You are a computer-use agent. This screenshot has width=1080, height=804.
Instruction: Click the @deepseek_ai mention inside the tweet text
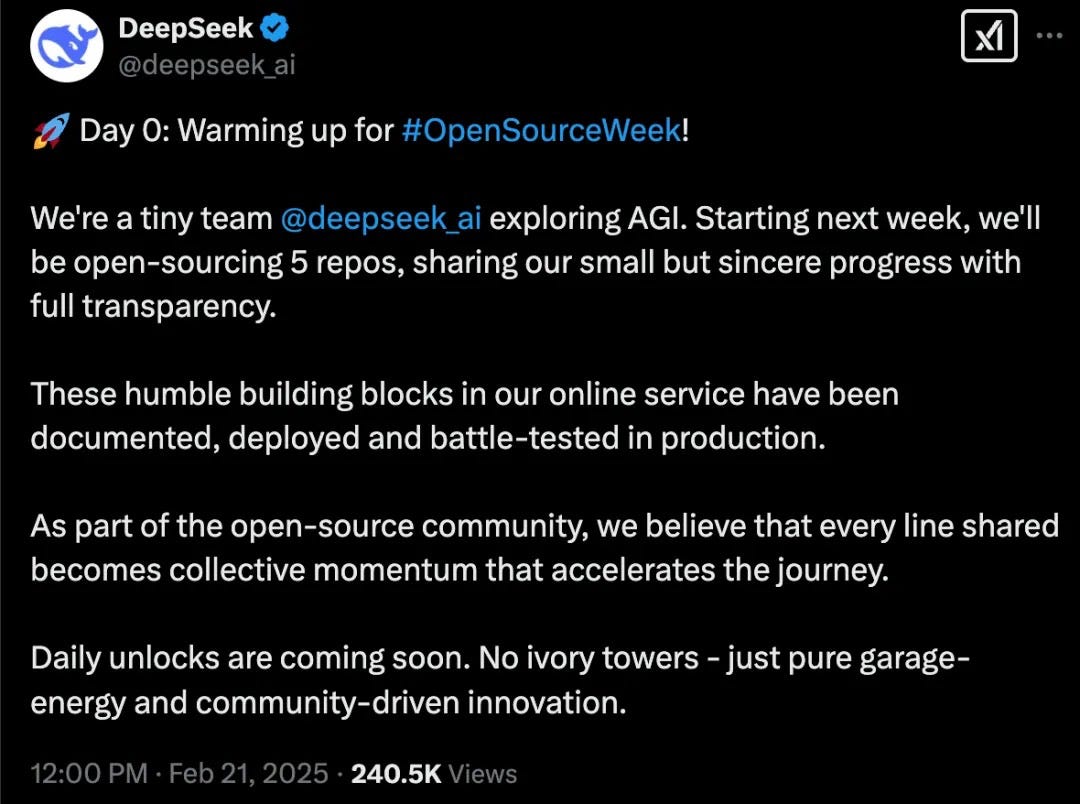(x=381, y=217)
